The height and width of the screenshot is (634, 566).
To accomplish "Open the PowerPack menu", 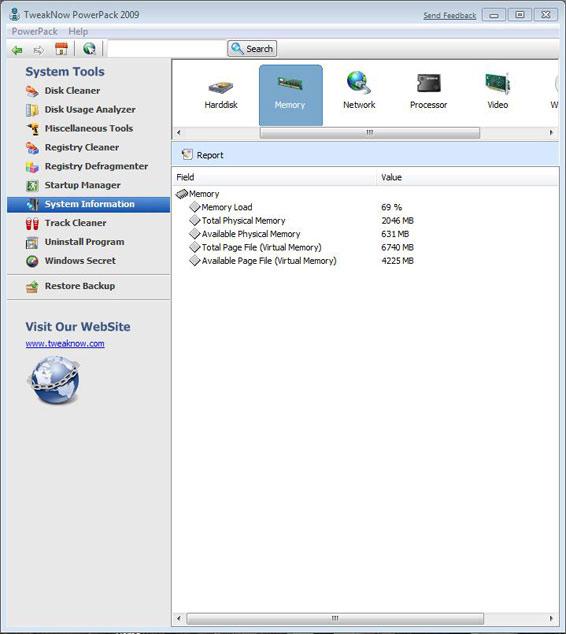I will click(x=34, y=32).
